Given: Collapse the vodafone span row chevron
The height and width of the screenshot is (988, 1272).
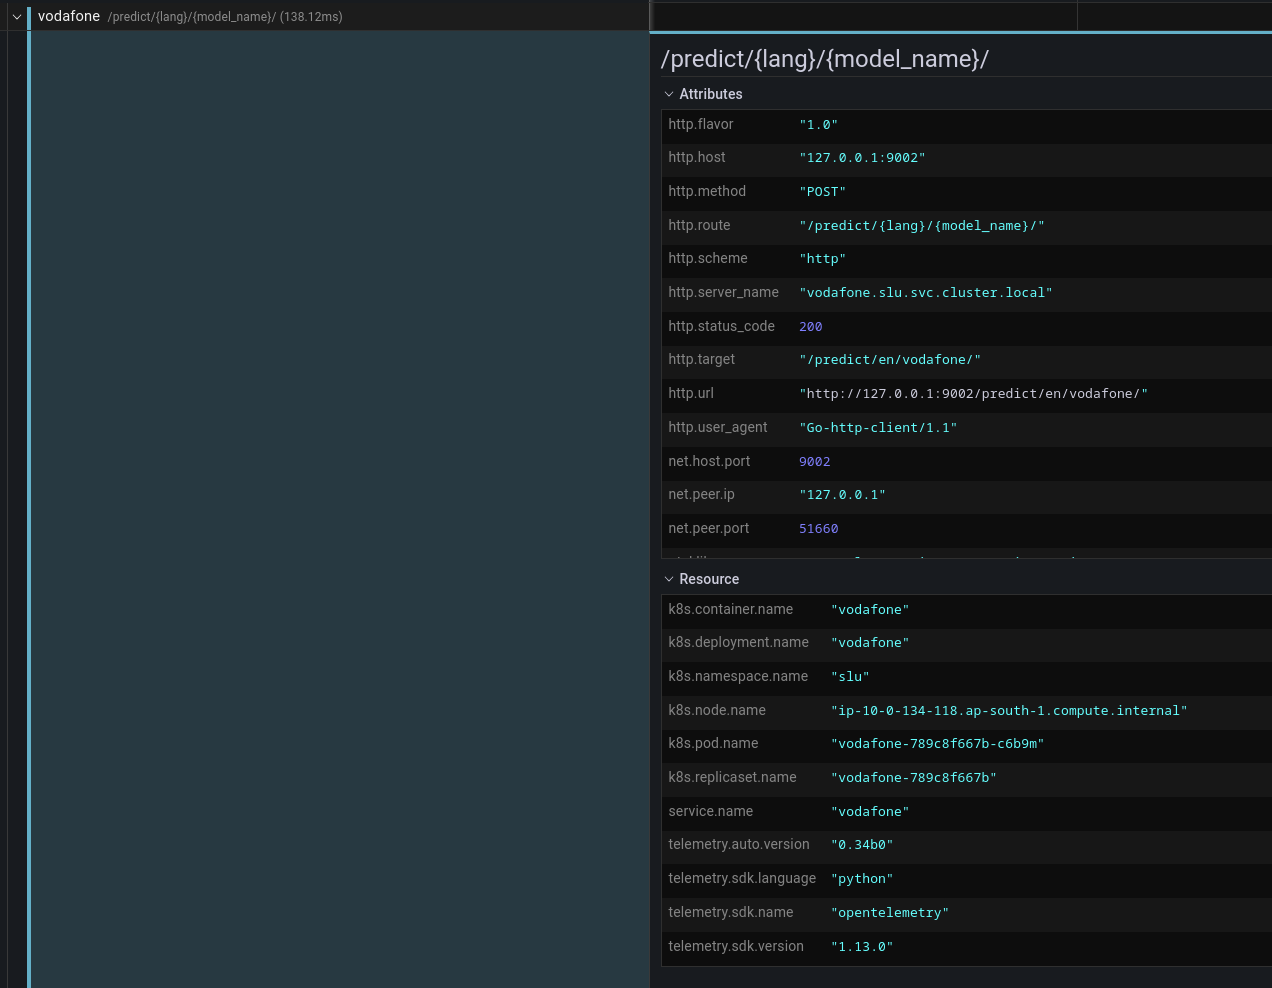Looking at the screenshot, I should (x=17, y=17).
